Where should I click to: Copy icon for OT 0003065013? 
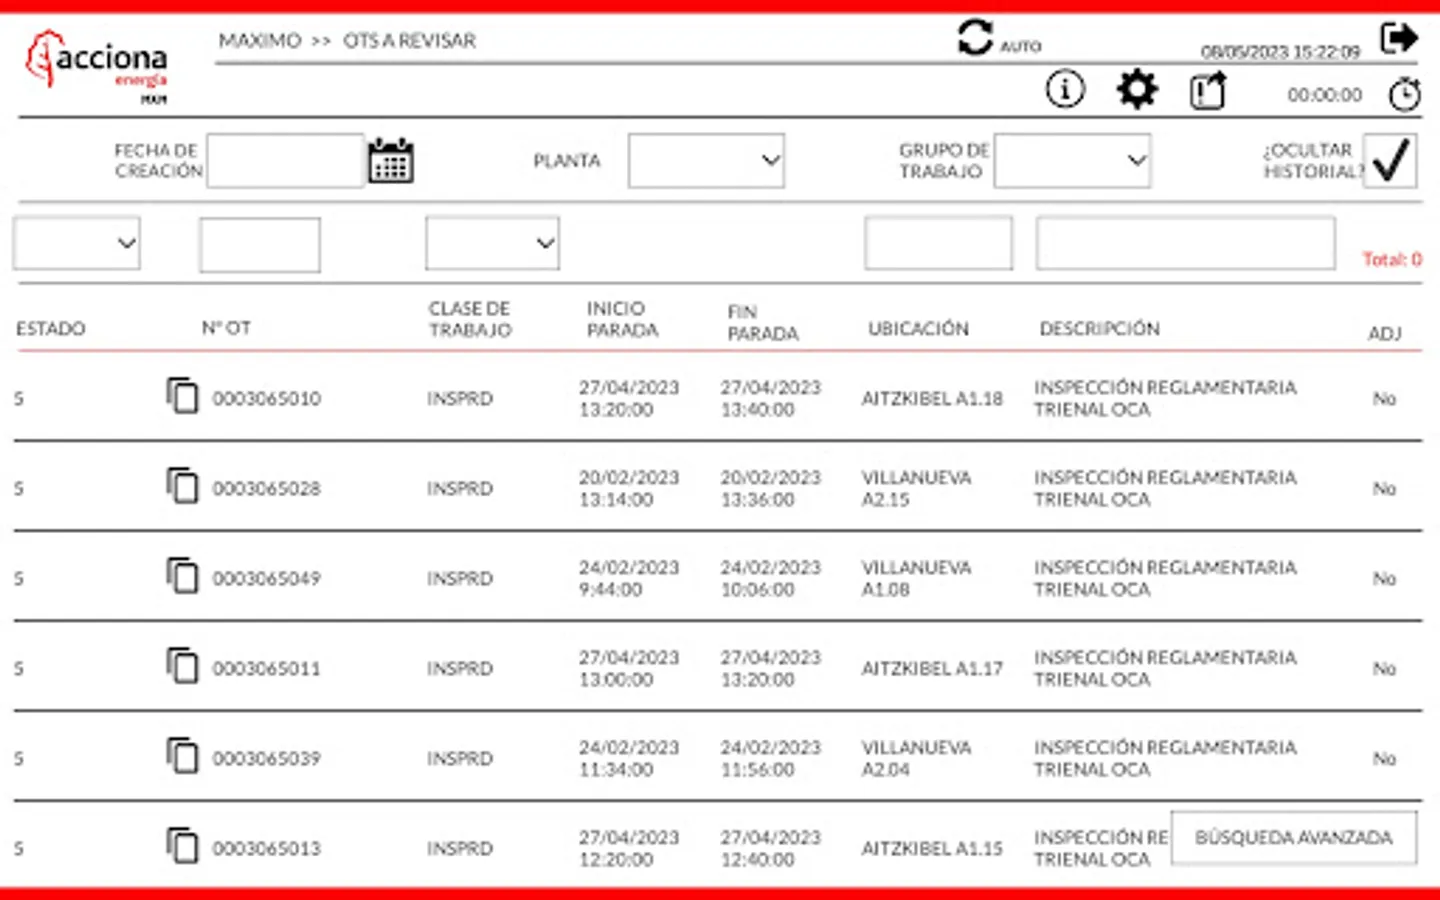tap(182, 846)
